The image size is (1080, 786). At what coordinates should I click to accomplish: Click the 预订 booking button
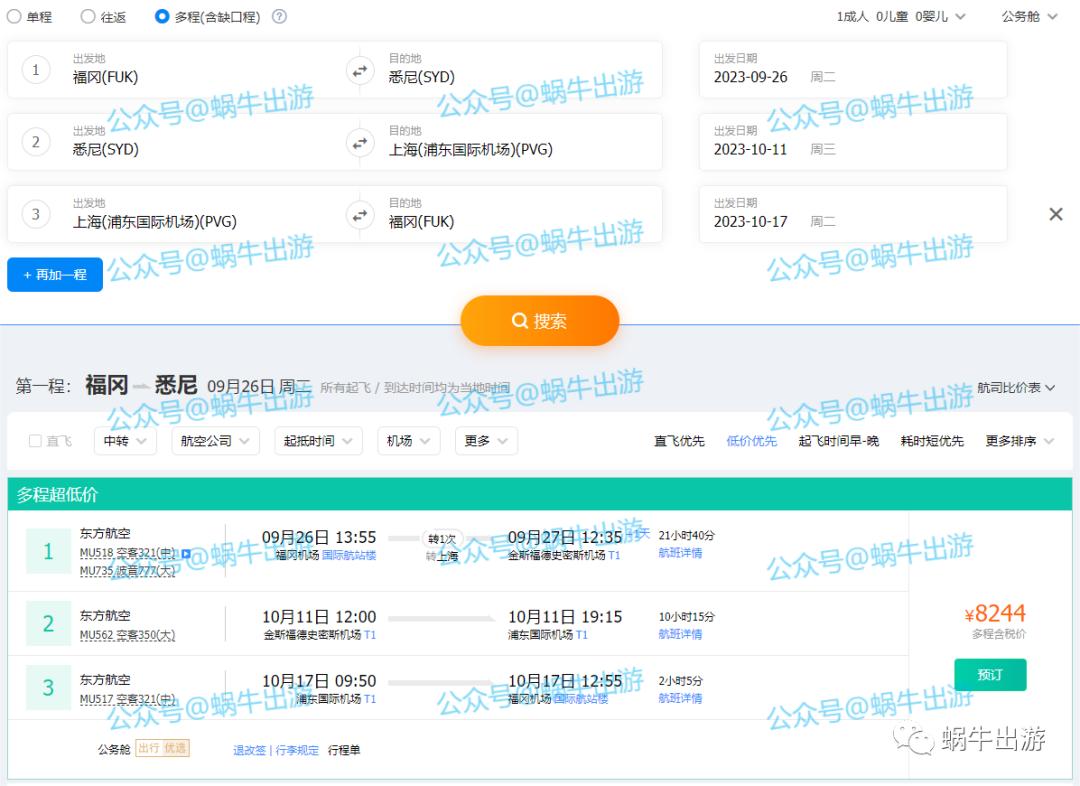990,675
